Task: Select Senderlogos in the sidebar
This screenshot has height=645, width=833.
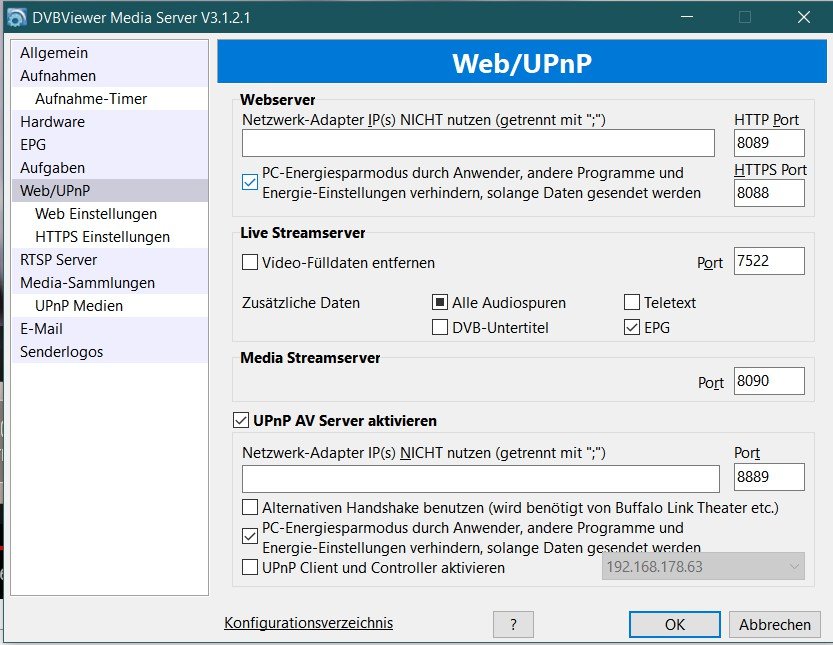Action: pyautogui.click(x=61, y=352)
